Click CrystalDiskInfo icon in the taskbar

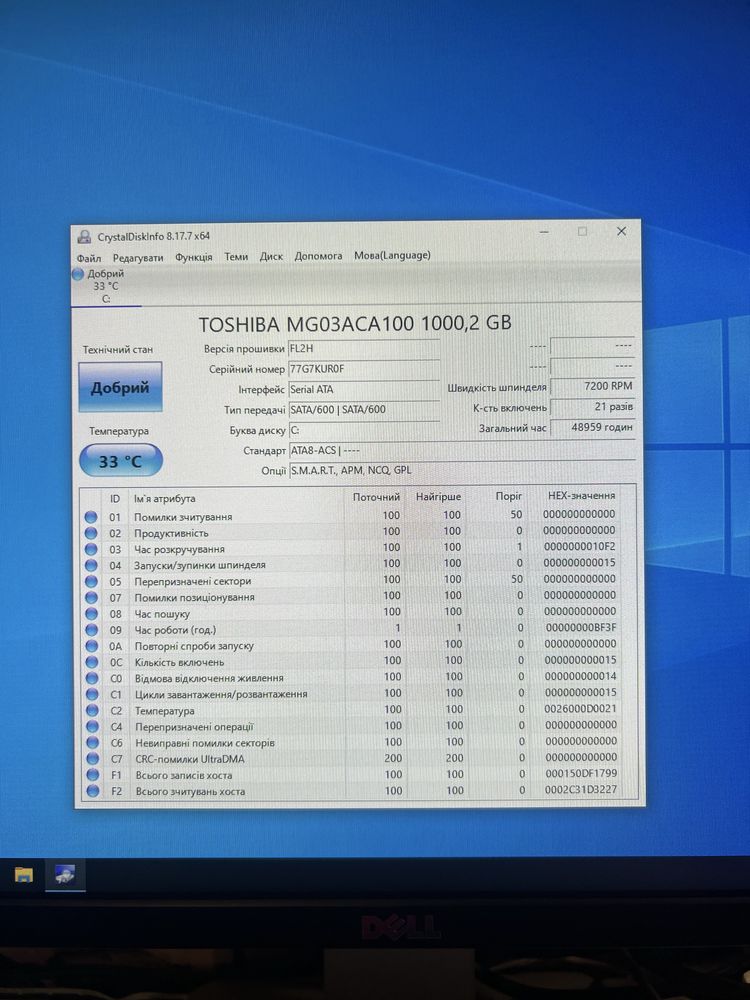coord(65,874)
